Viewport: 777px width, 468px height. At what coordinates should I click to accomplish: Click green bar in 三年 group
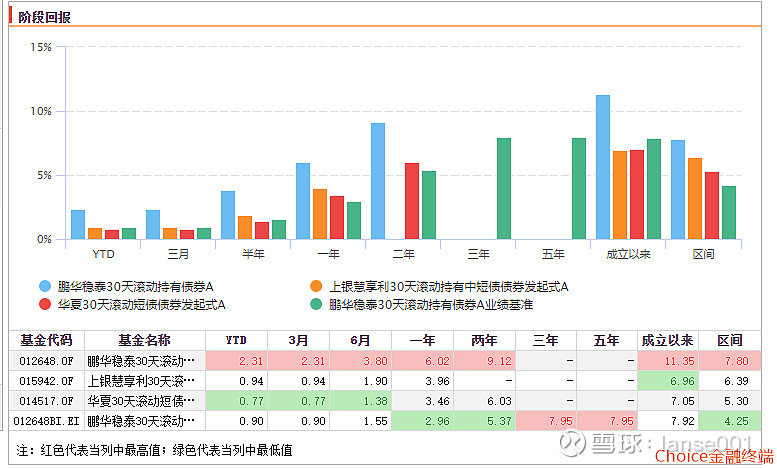[504, 189]
